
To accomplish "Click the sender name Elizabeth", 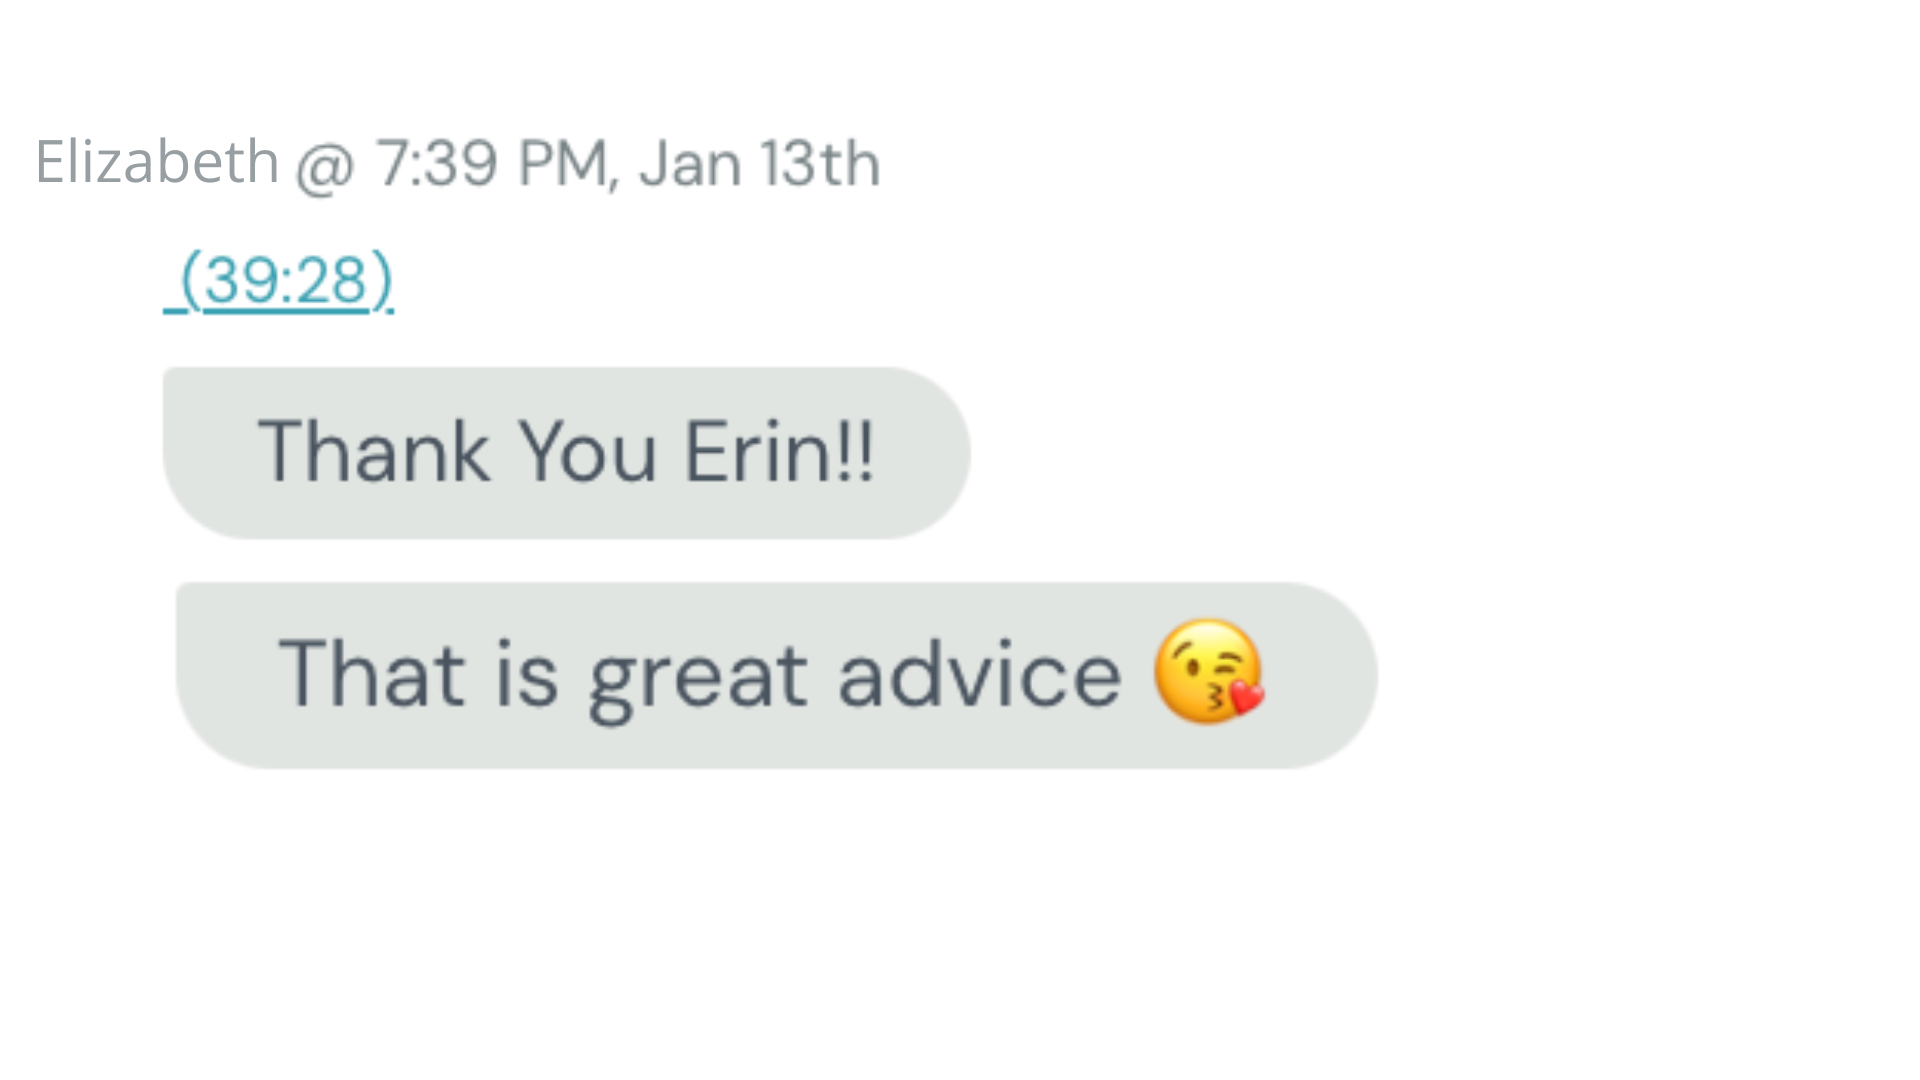I will point(157,162).
